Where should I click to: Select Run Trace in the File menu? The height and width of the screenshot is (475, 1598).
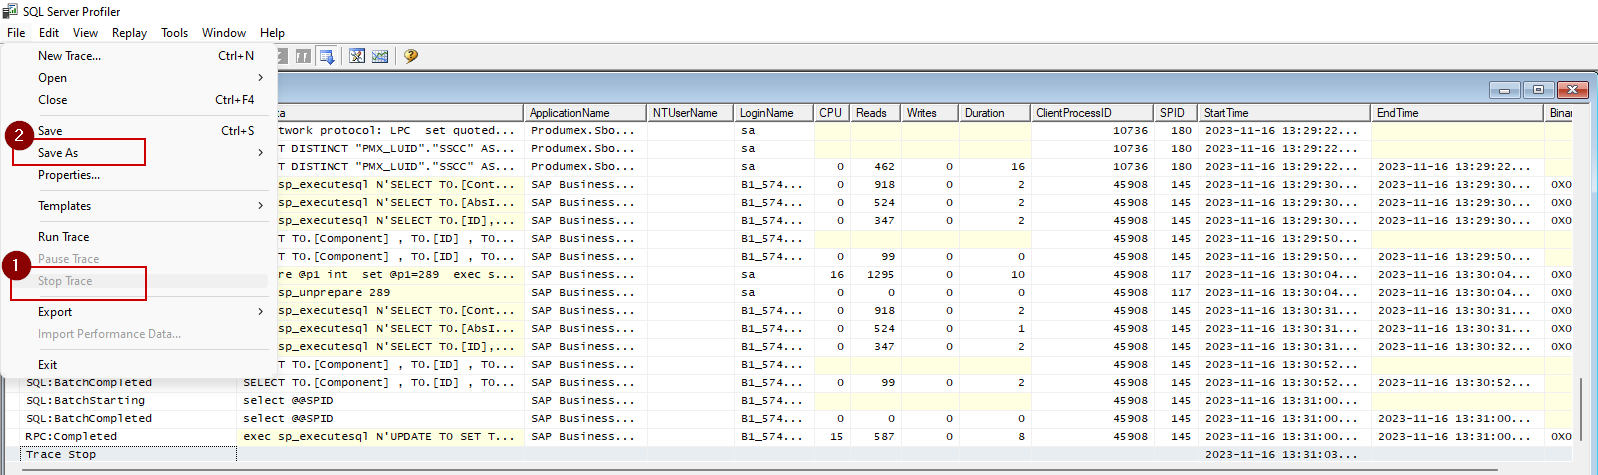64,237
